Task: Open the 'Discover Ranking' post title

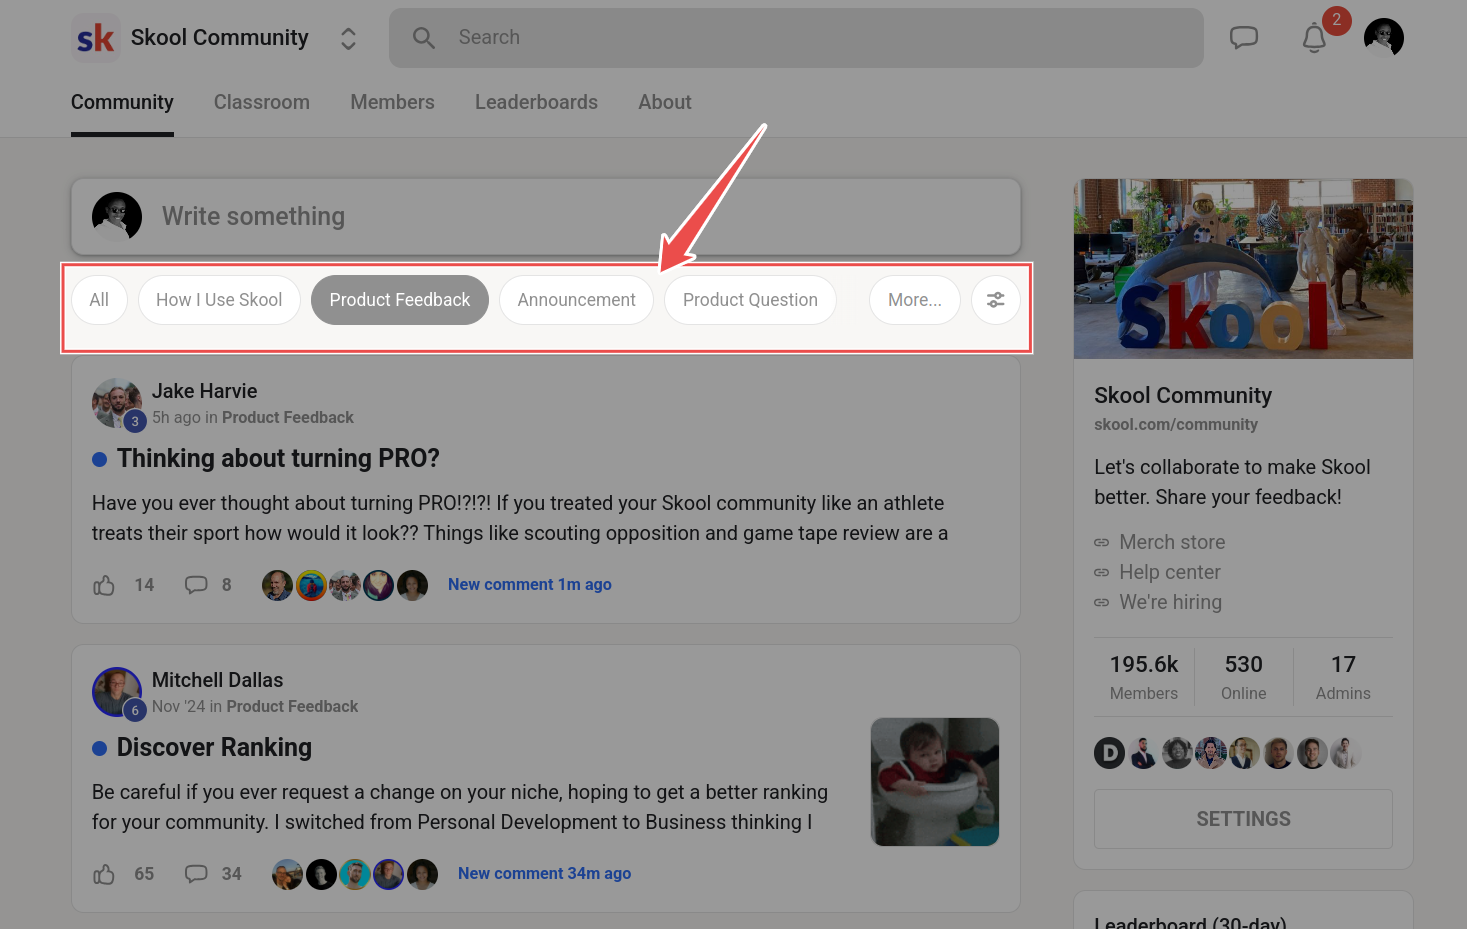Action: [214, 747]
